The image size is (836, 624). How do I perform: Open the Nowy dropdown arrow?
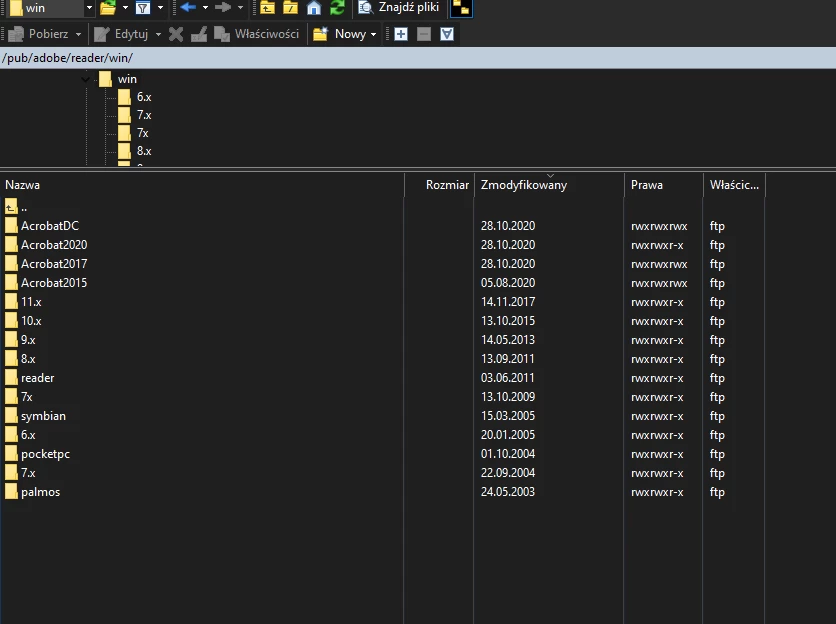pyautogui.click(x=373, y=34)
